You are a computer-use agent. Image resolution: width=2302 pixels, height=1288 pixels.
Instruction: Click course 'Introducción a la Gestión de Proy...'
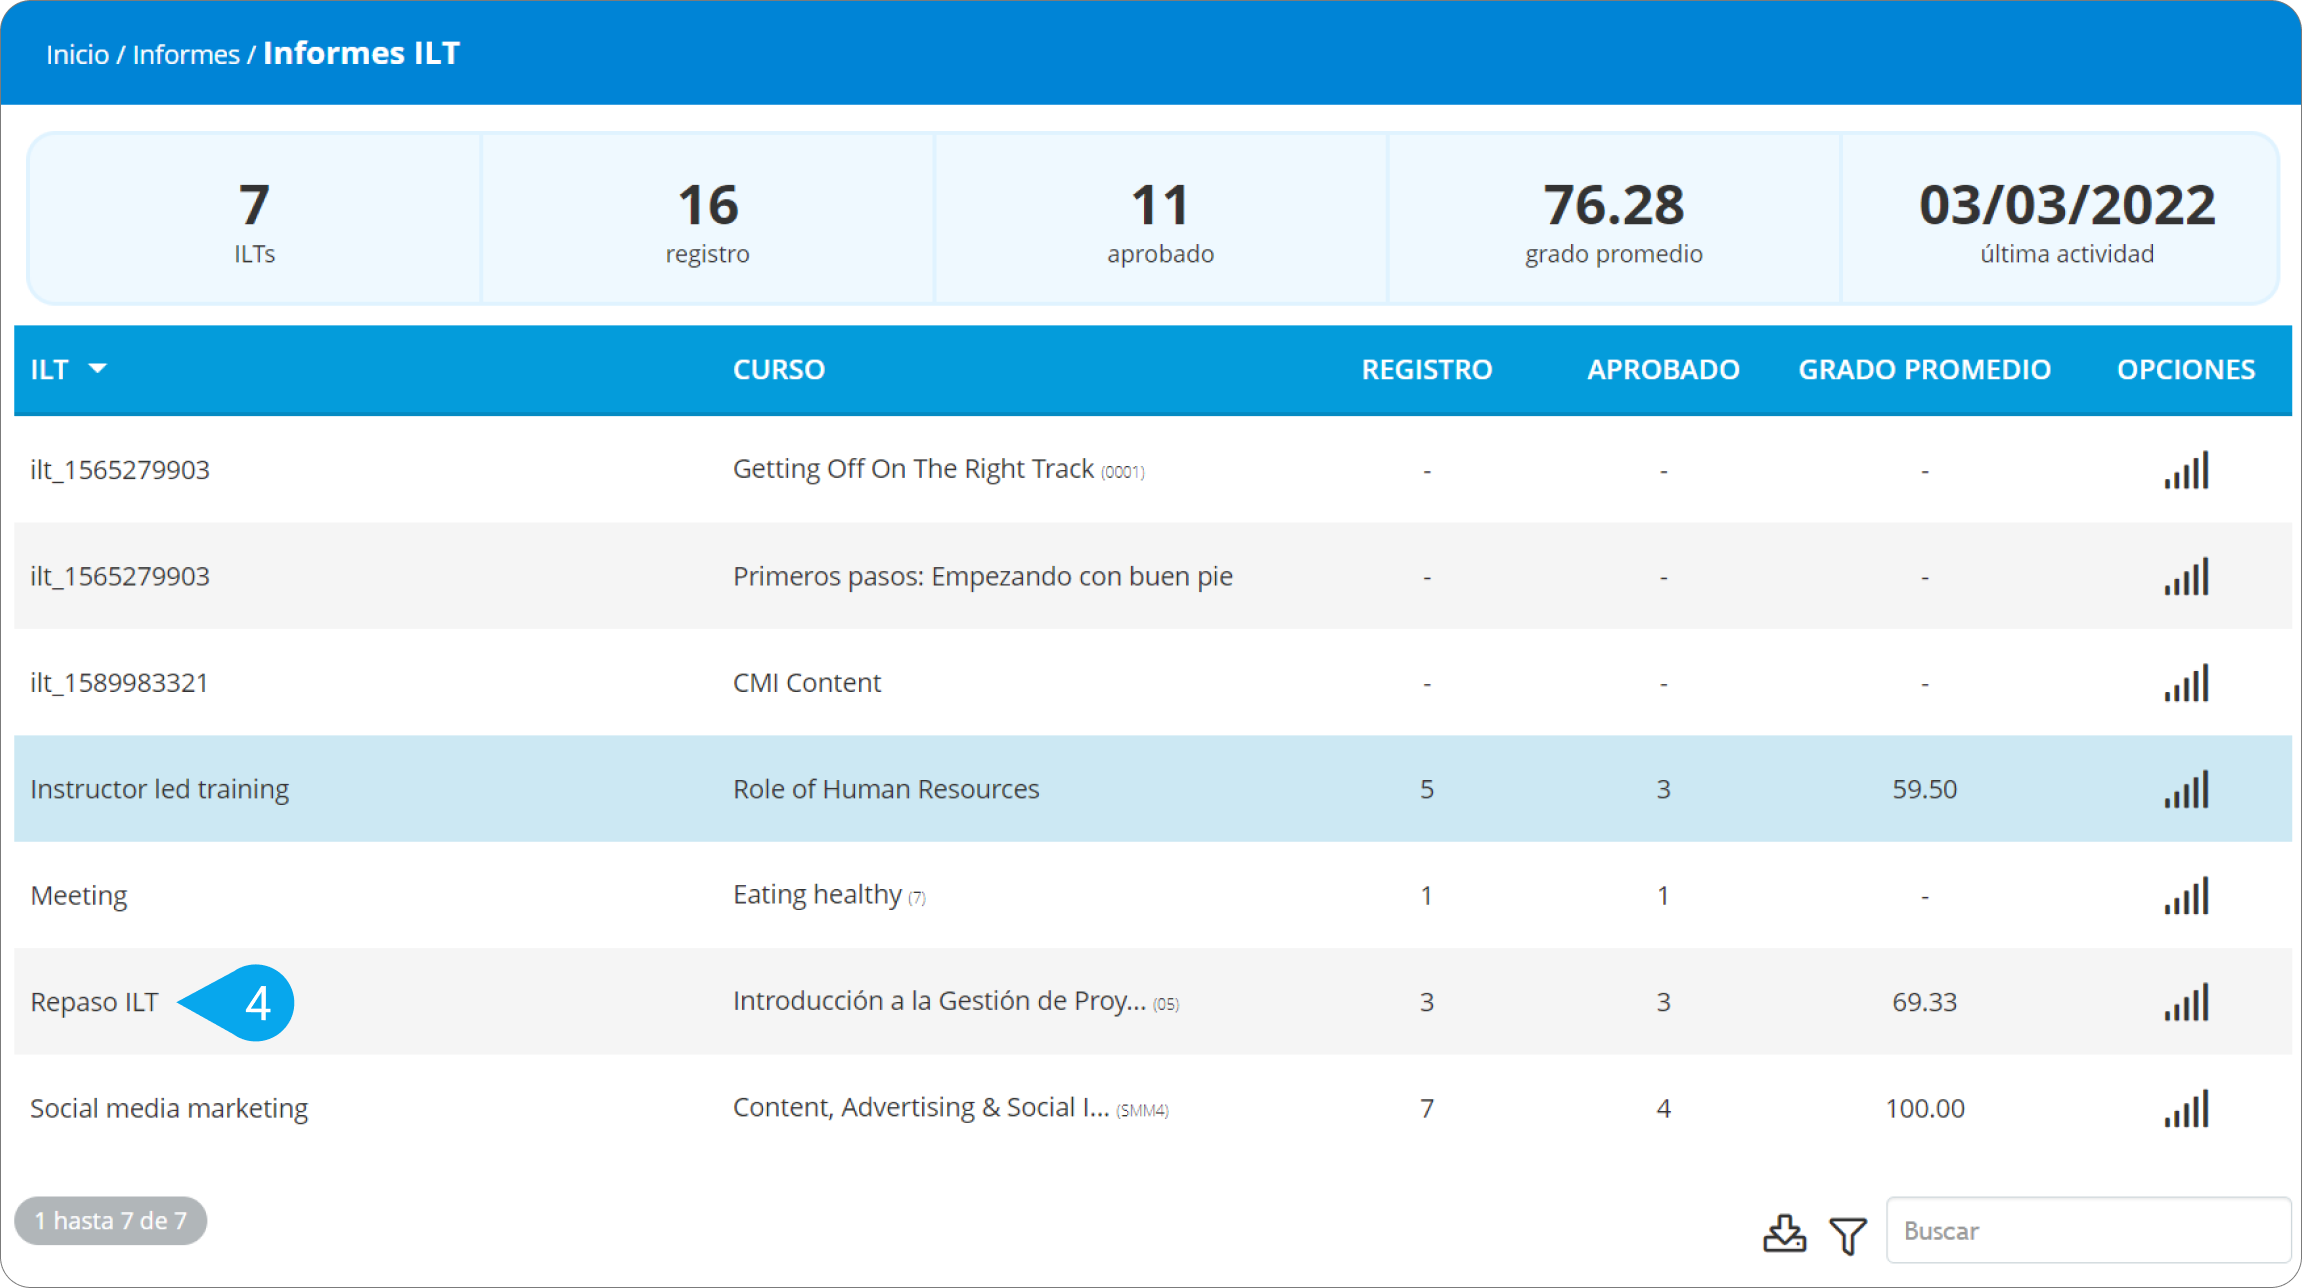click(939, 1001)
